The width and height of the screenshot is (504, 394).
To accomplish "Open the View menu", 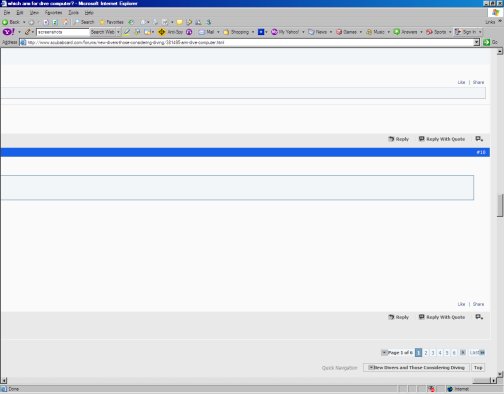I will click(34, 13).
